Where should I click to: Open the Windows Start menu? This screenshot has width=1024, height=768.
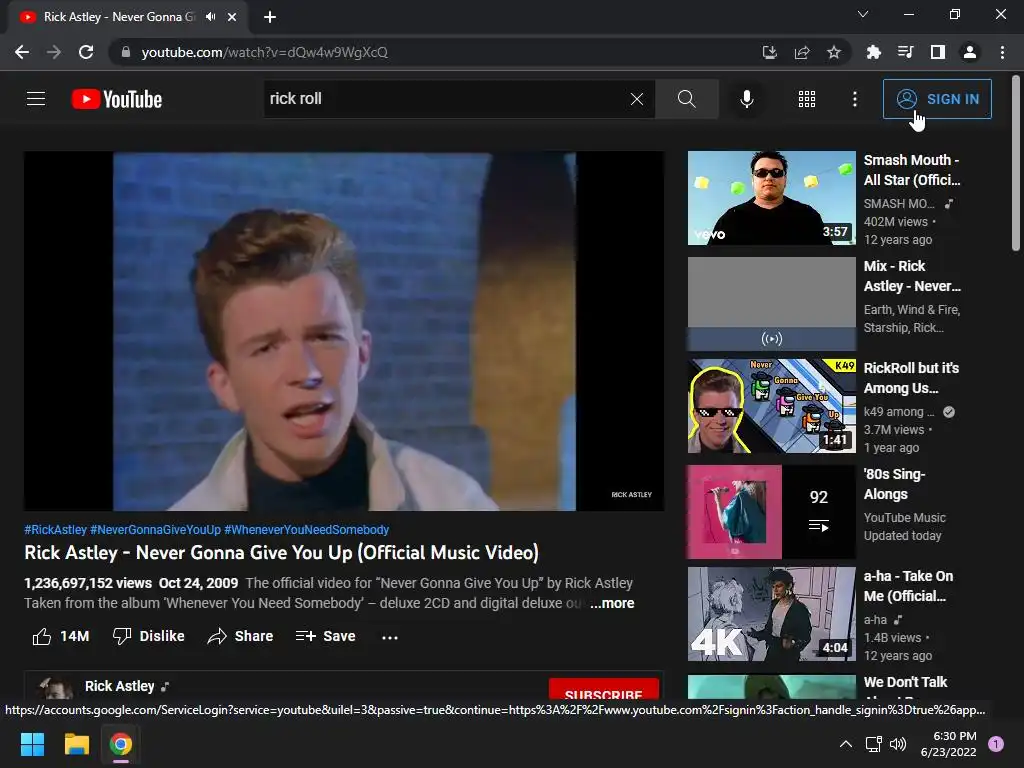tap(32, 744)
